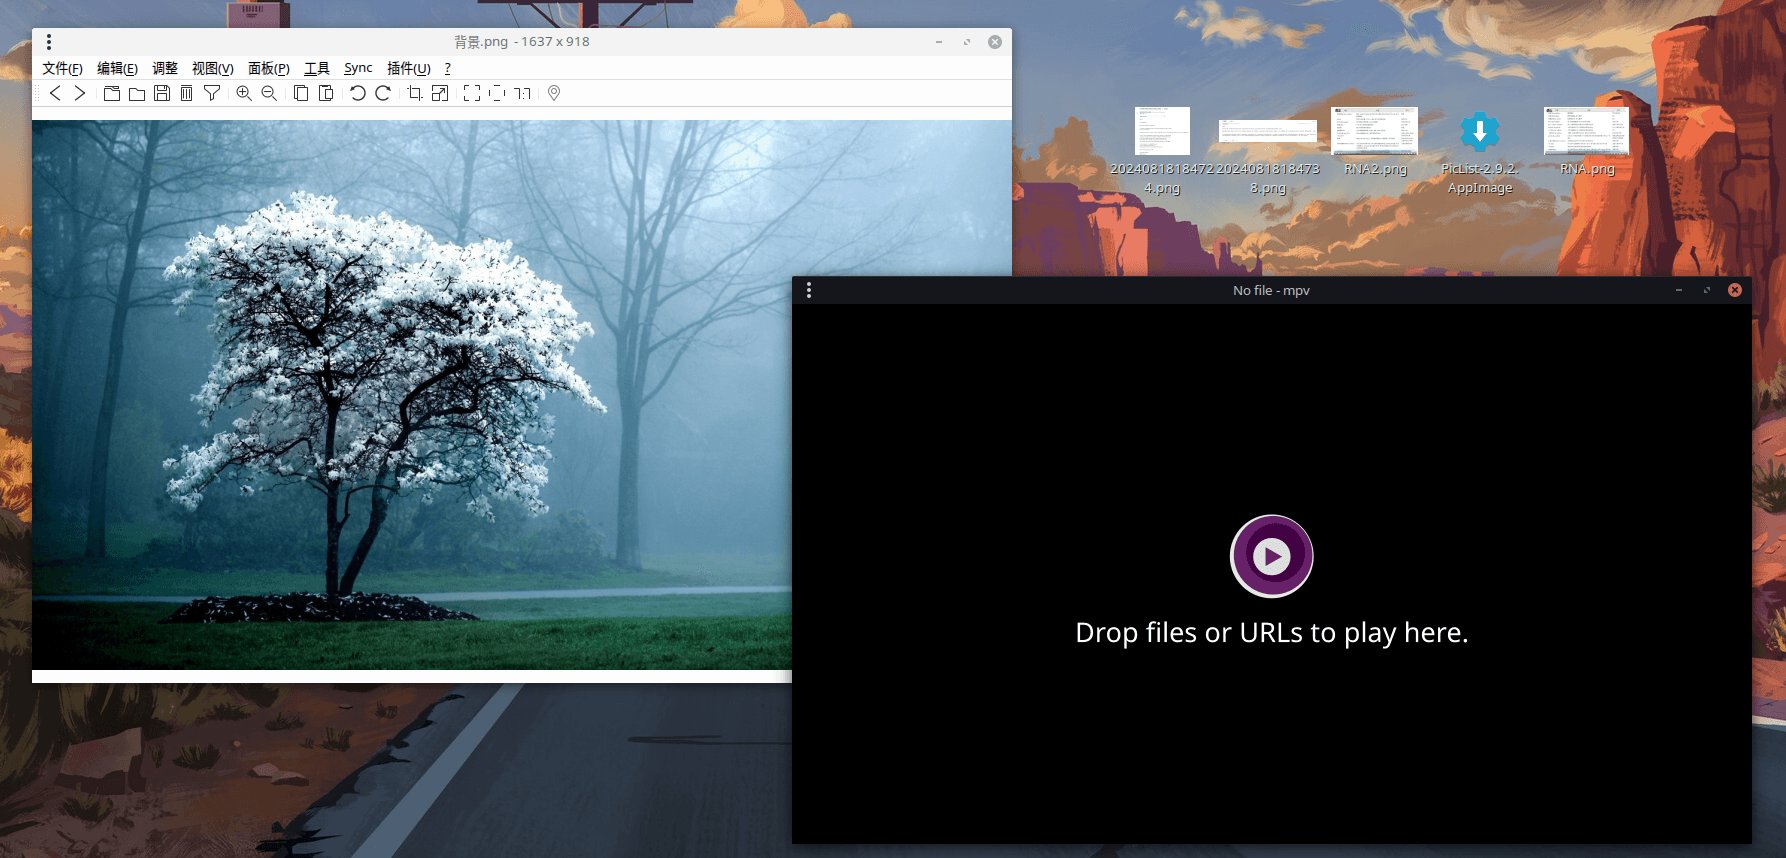1786x858 pixels.
Task: Select 20240818184738.png desktop file
Action: pos(1268,155)
